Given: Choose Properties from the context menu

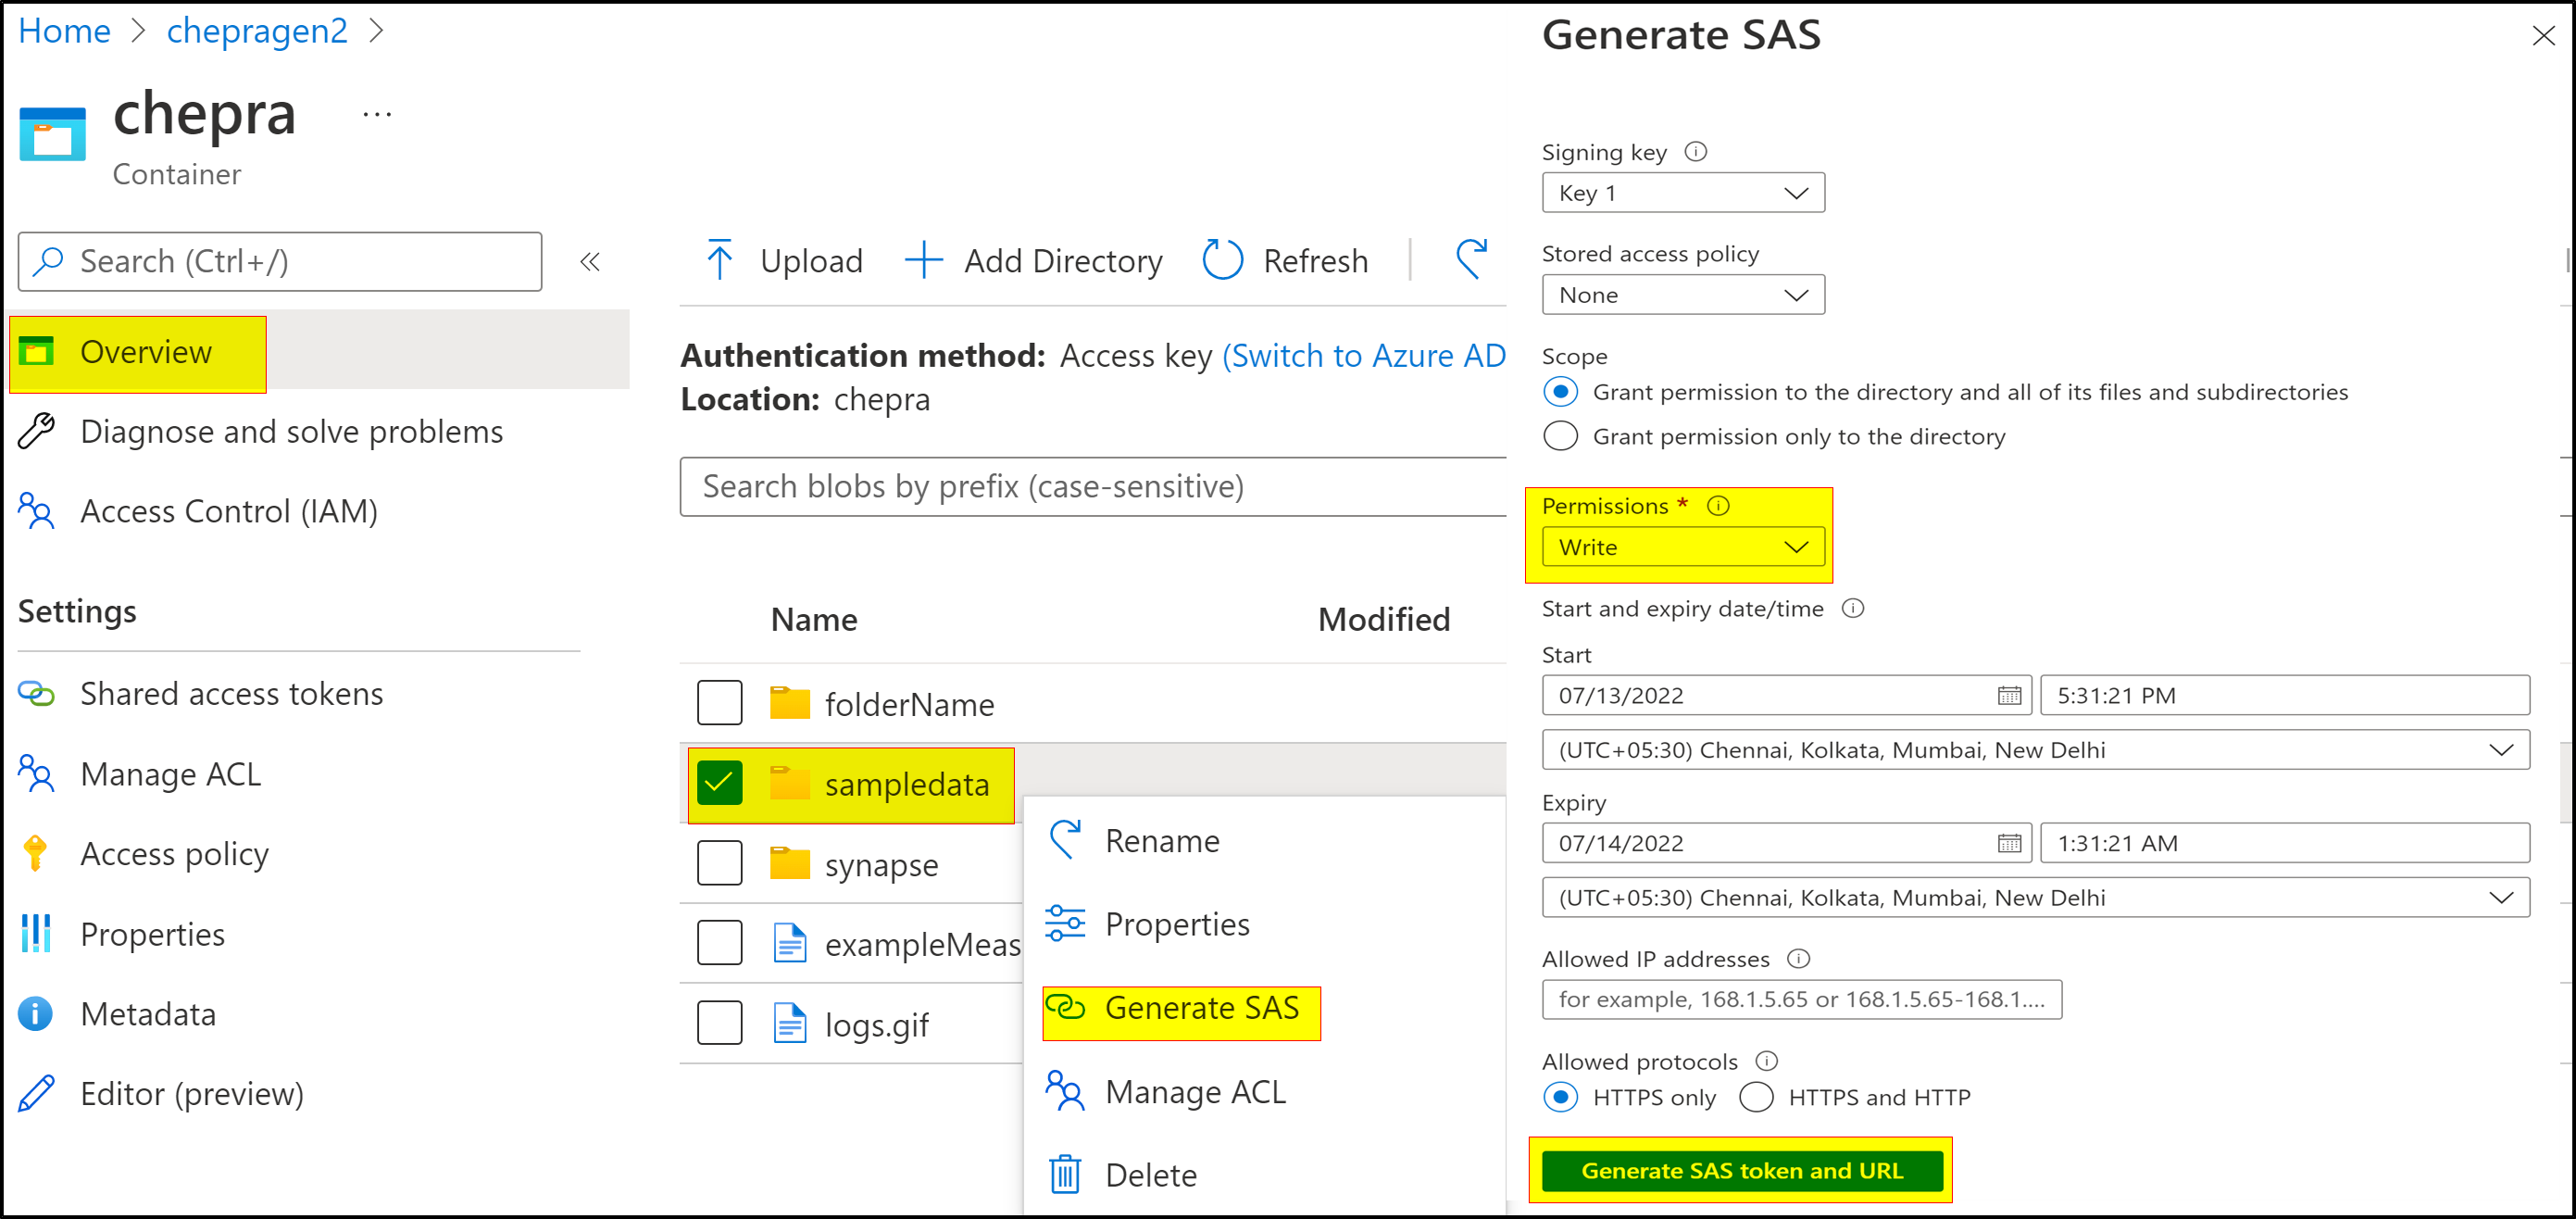Looking at the screenshot, I should [1264, 924].
